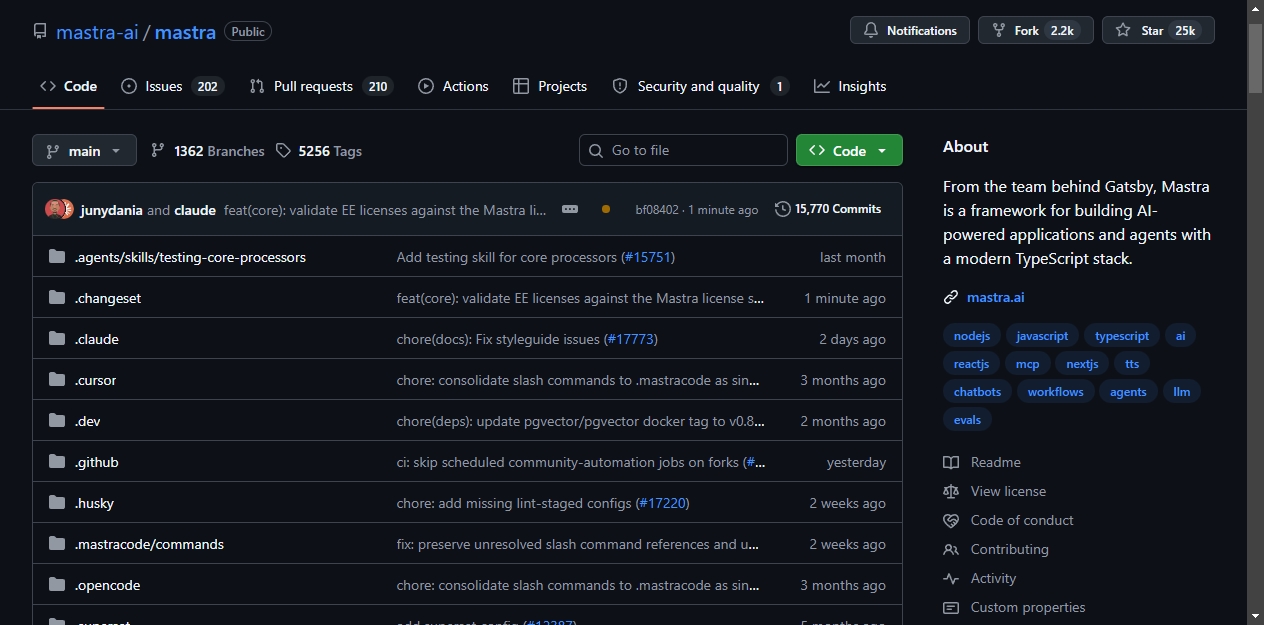The height and width of the screenshot is (625, 1264).
Task: Click the folder icon of .mastracode/commands row
Action: [57, 544]
